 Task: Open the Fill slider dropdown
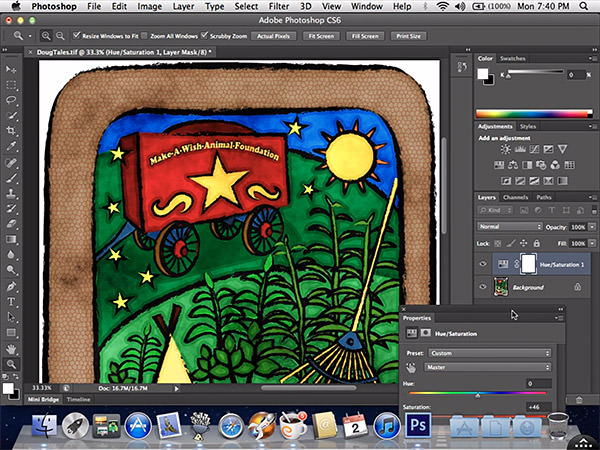pyautogui.click(x=593, y=243)
